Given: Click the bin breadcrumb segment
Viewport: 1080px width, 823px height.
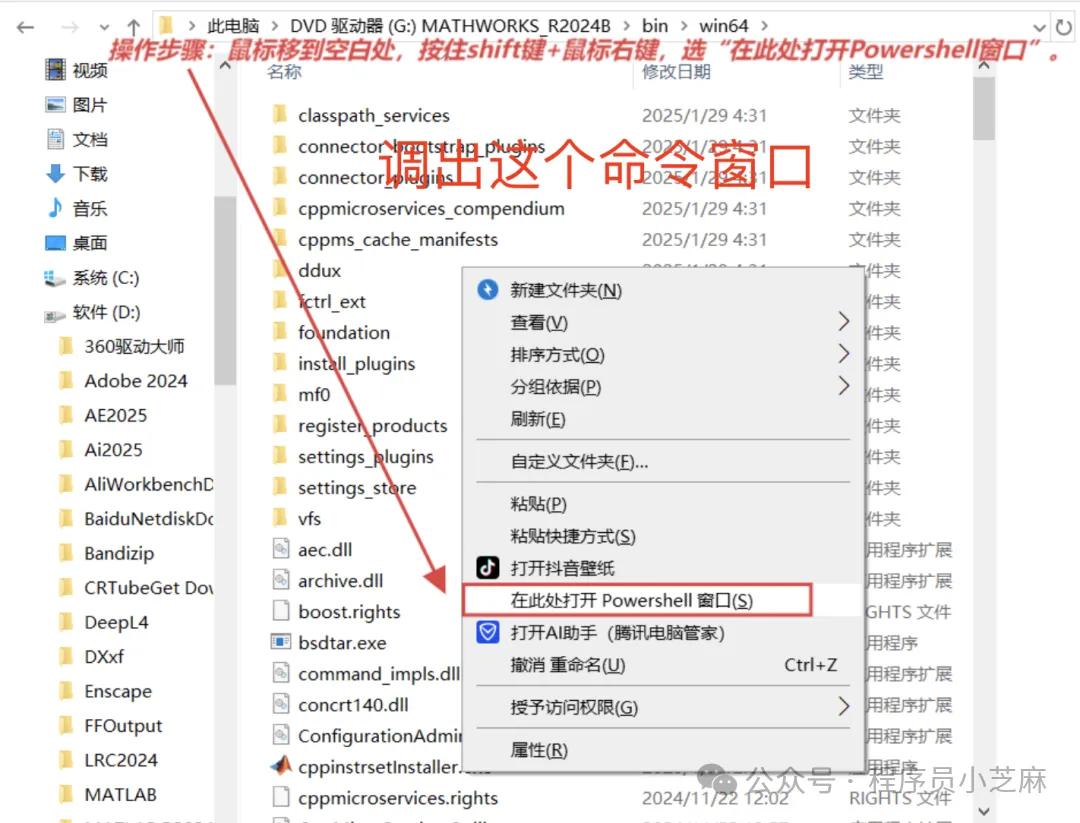Looking at the screenshot, I should (655, 26).
